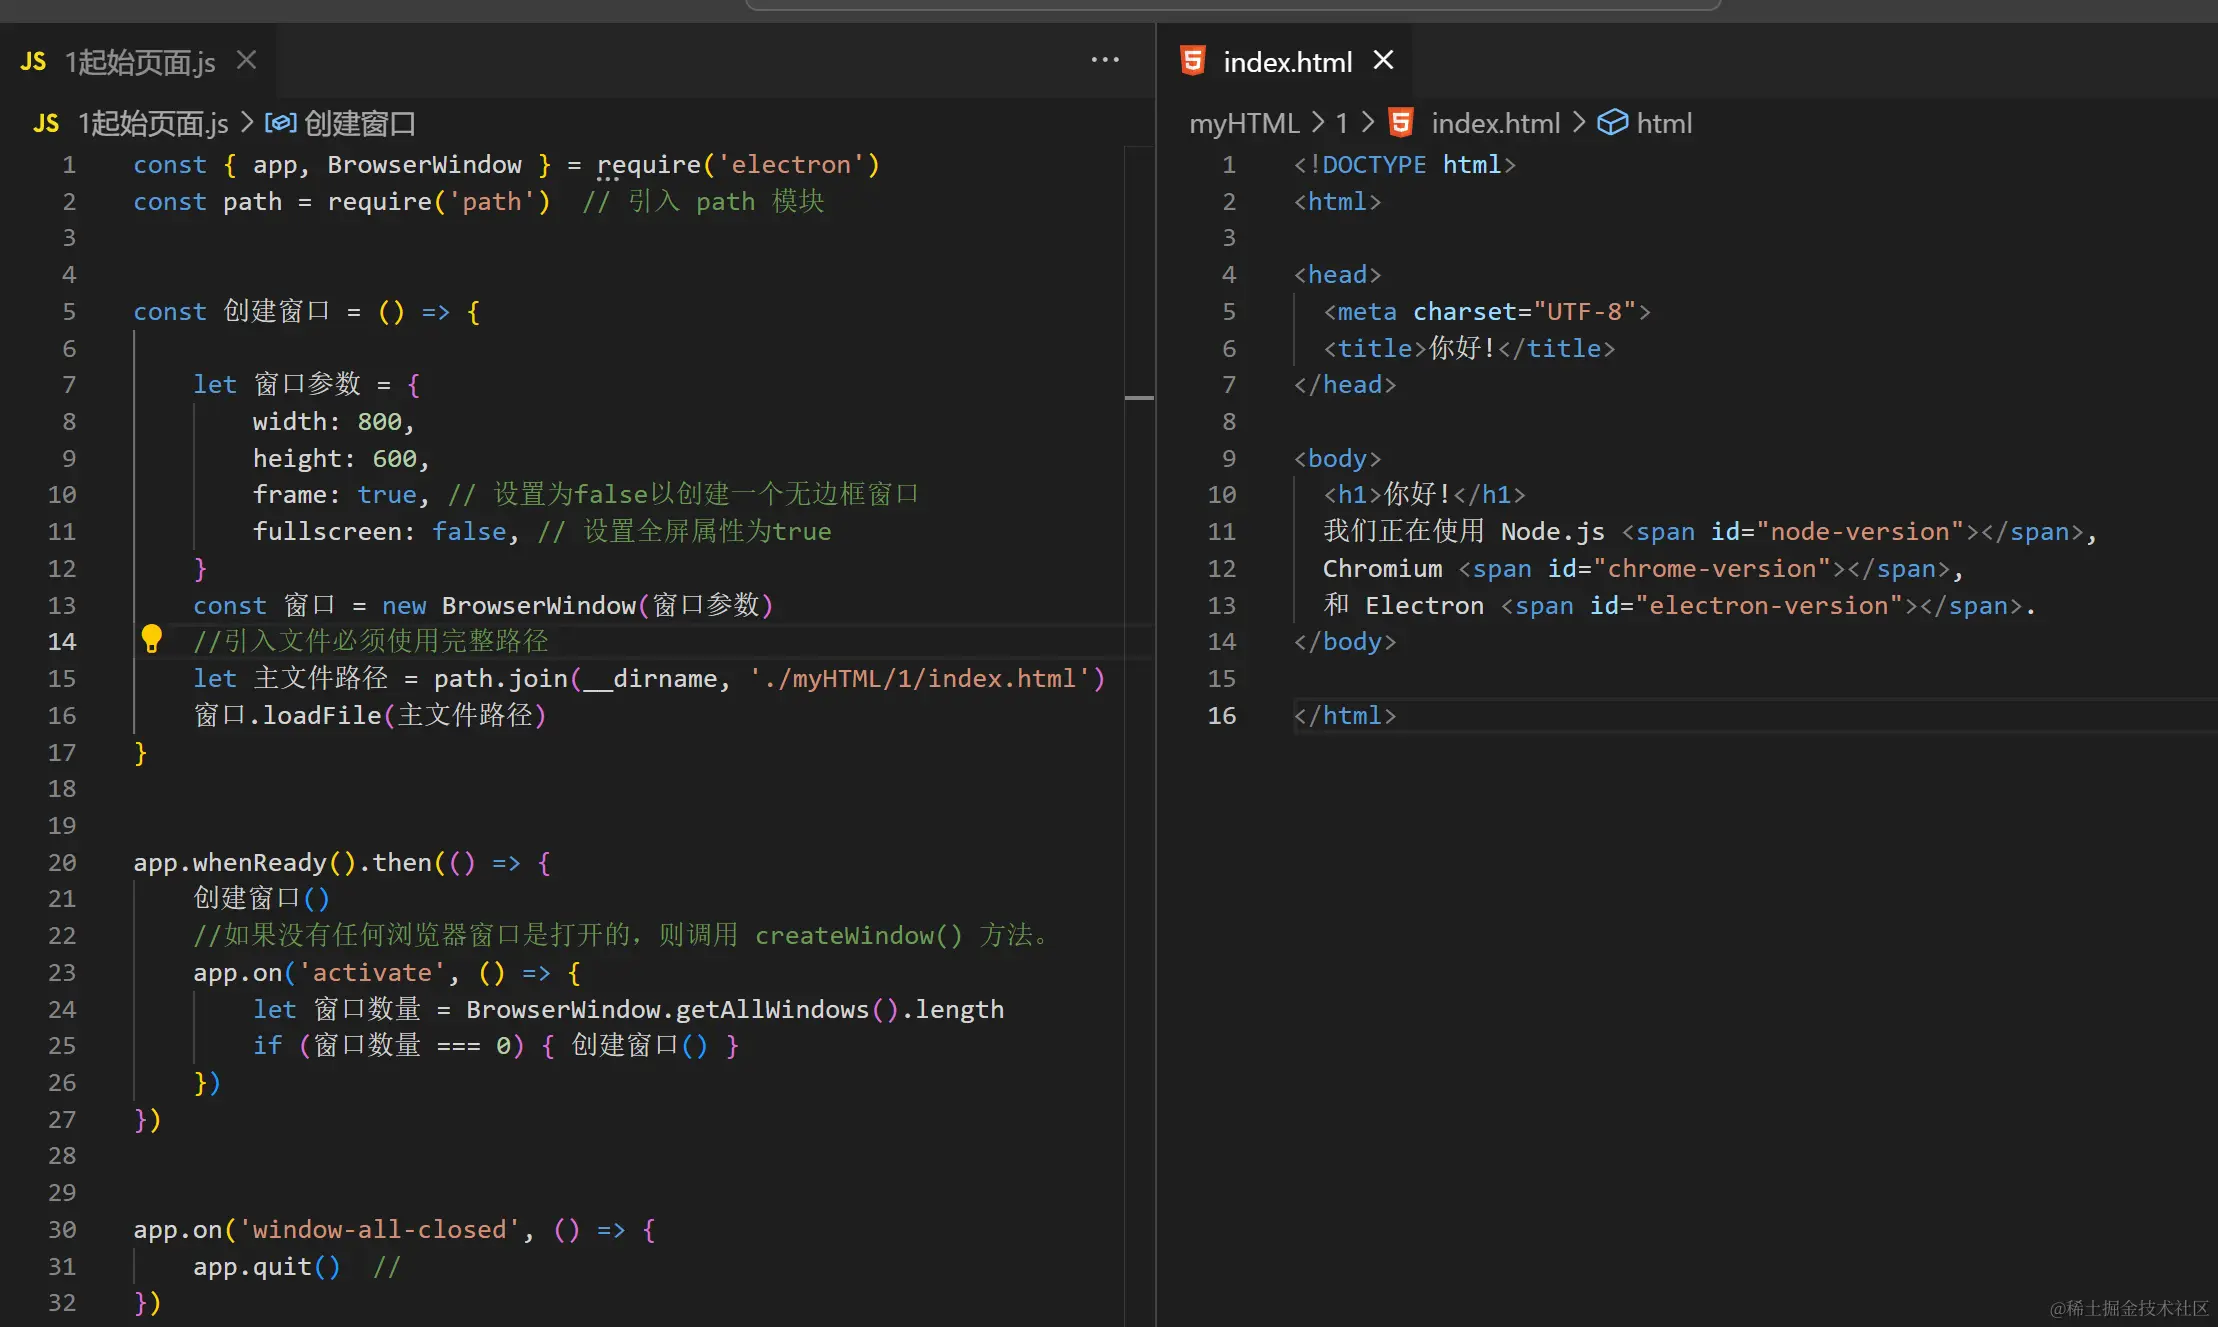2218x1327 pixels.
Task: Select the 1起始页面.js editor tab
Action: pyautogui.click(x=140, y=62)
